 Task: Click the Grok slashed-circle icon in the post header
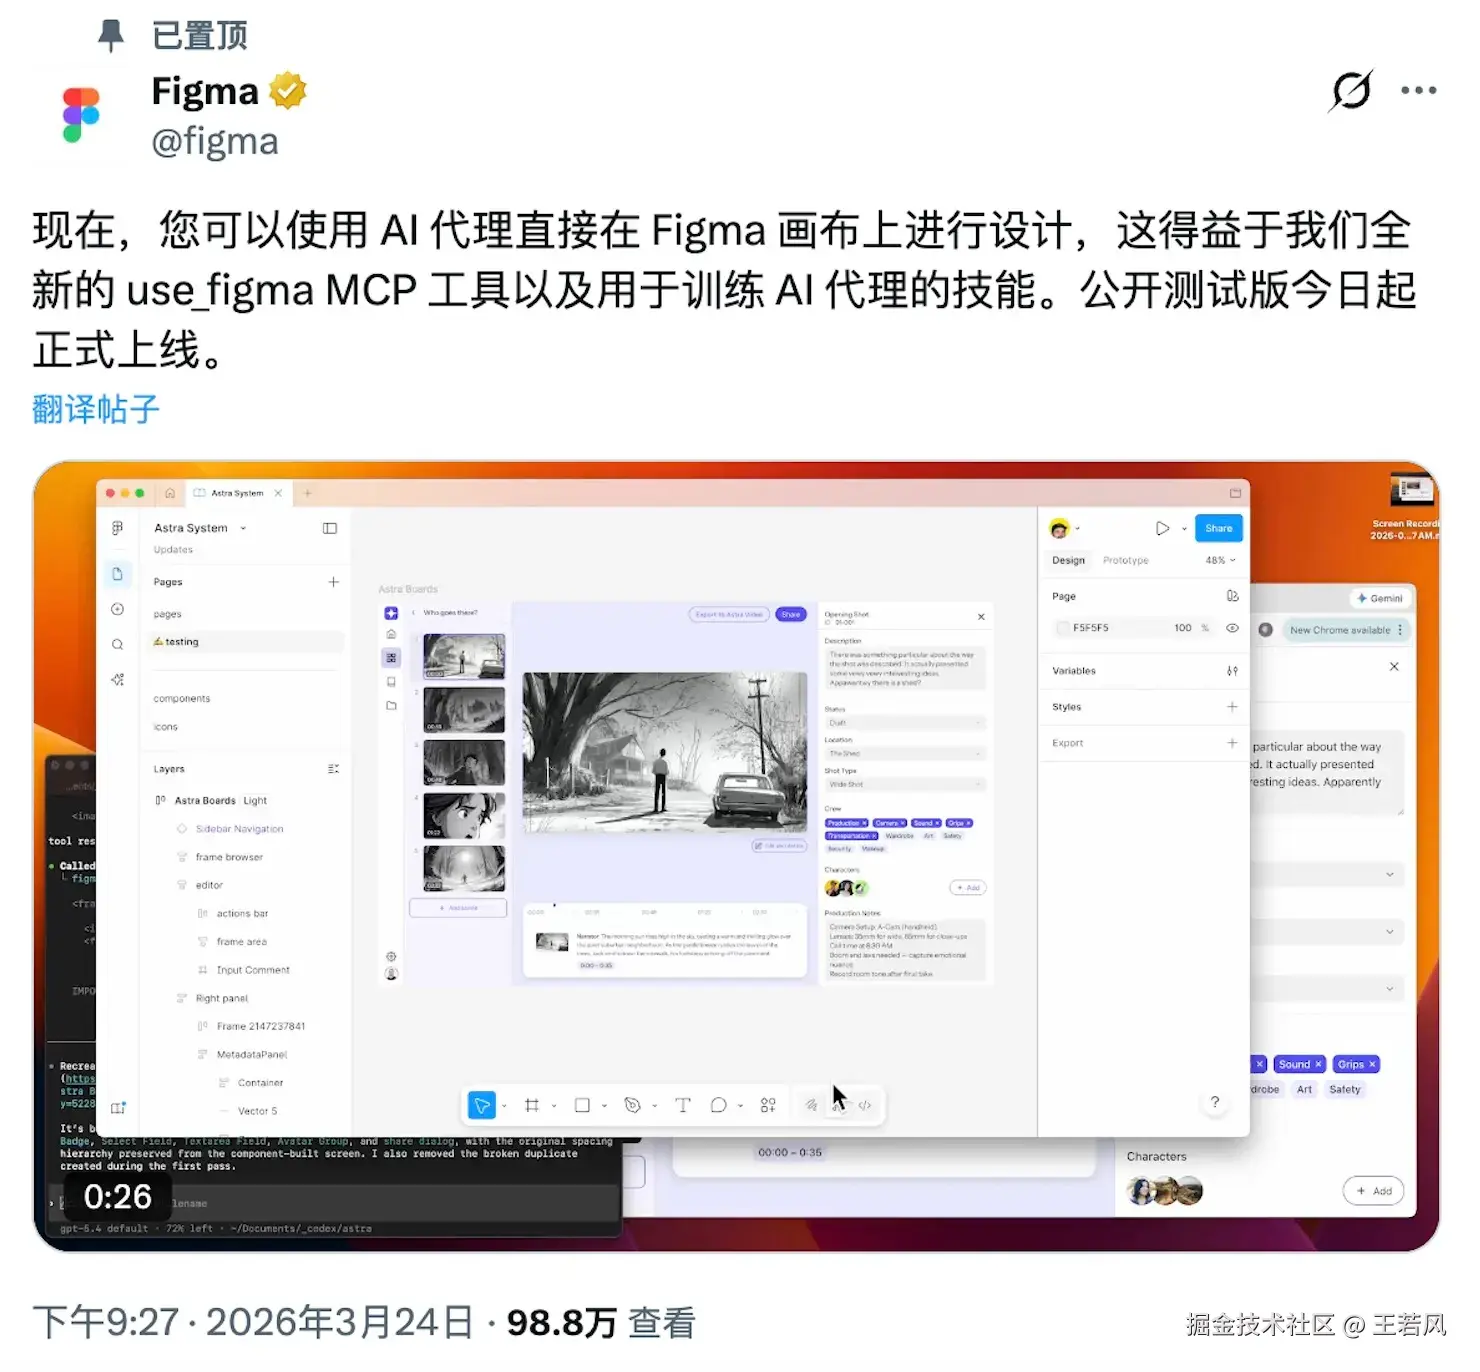(1351, 91)
